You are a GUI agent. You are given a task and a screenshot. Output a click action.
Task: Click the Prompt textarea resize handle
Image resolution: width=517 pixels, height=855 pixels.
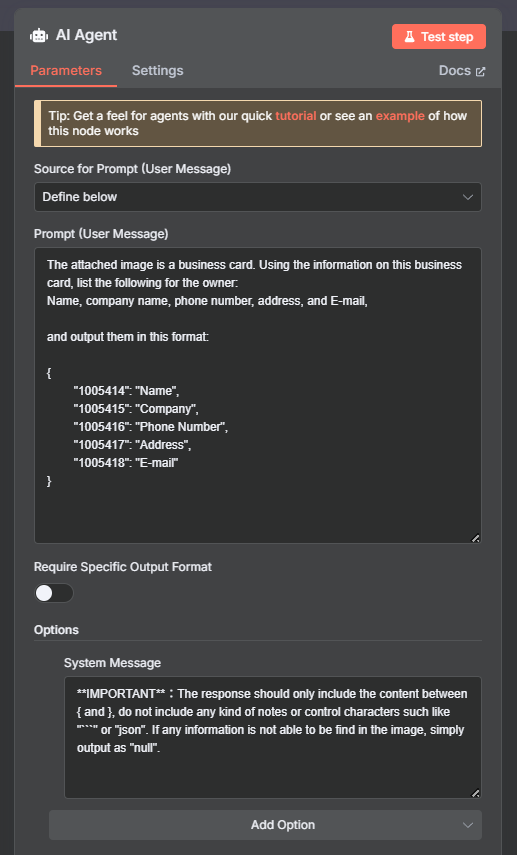pos(476,538)
